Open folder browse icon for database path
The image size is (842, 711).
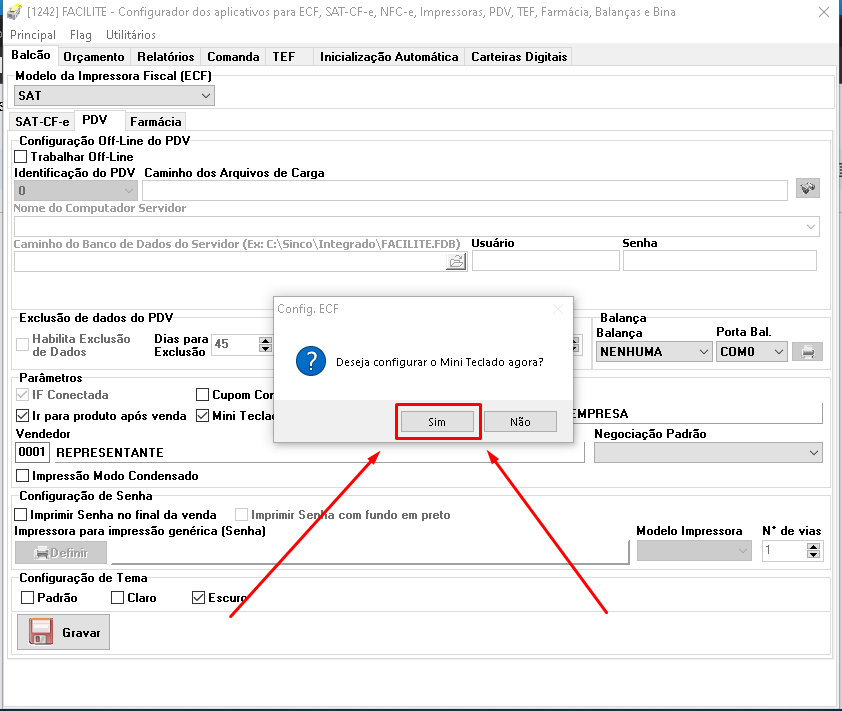pos(456,262)
